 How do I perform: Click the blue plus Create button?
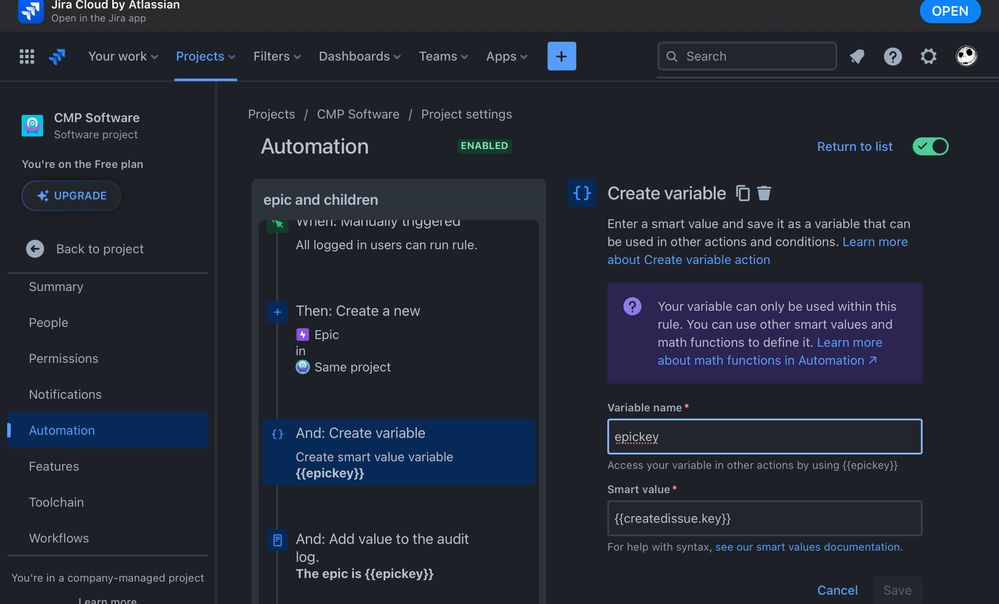click(561, 57)
